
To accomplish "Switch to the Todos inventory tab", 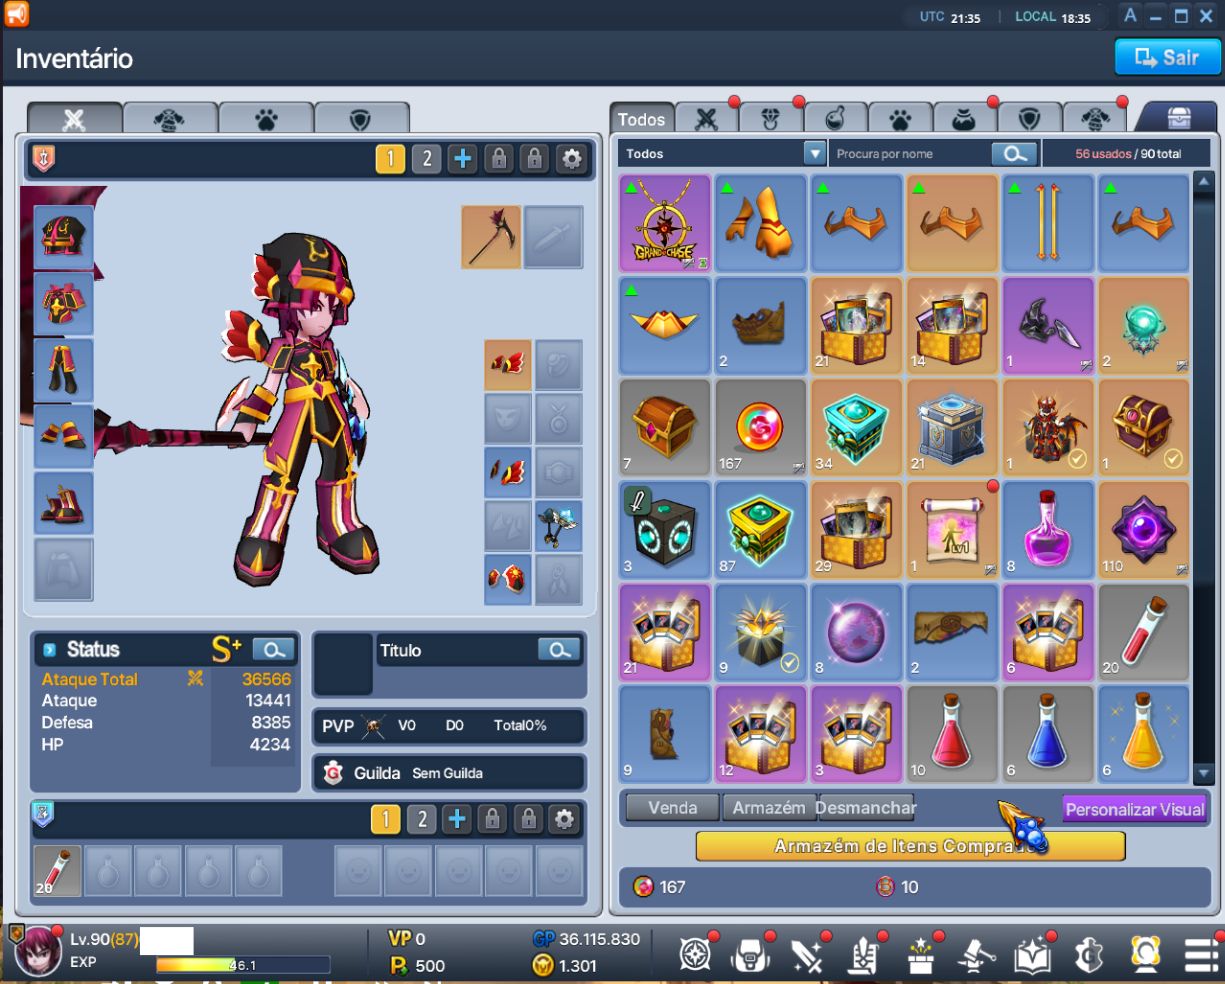I will click(x=641, y=119).
